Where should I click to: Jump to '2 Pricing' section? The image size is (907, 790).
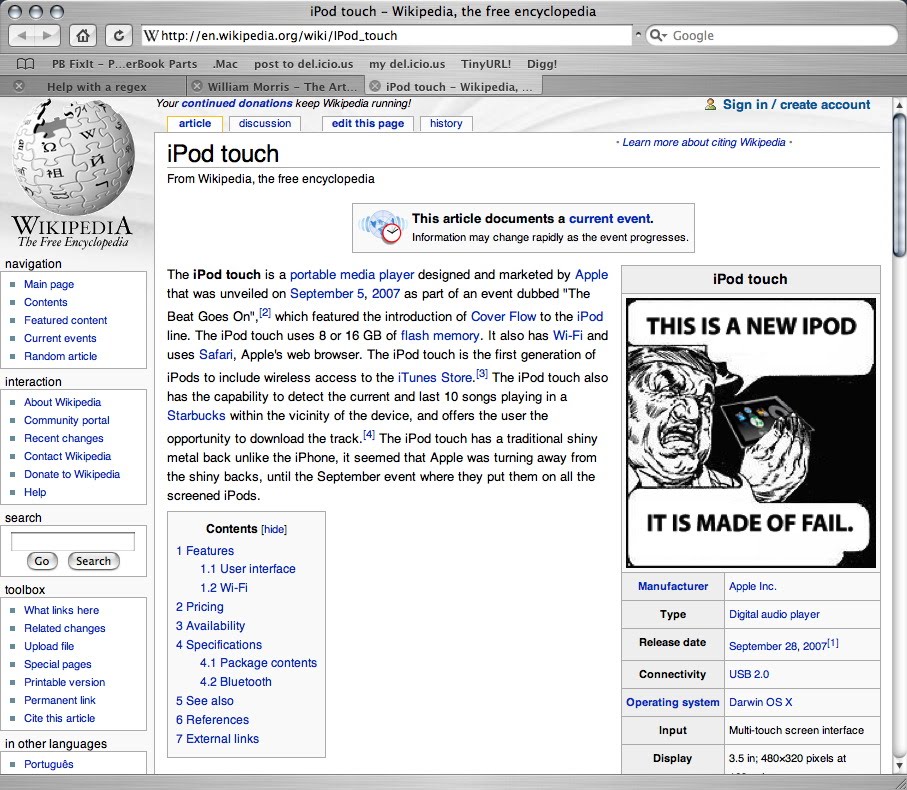(200, 607)
